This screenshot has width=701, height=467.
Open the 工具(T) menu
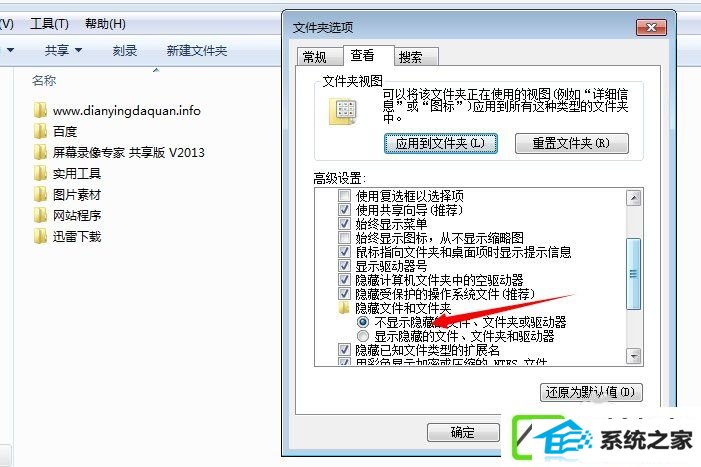(49, 23)
